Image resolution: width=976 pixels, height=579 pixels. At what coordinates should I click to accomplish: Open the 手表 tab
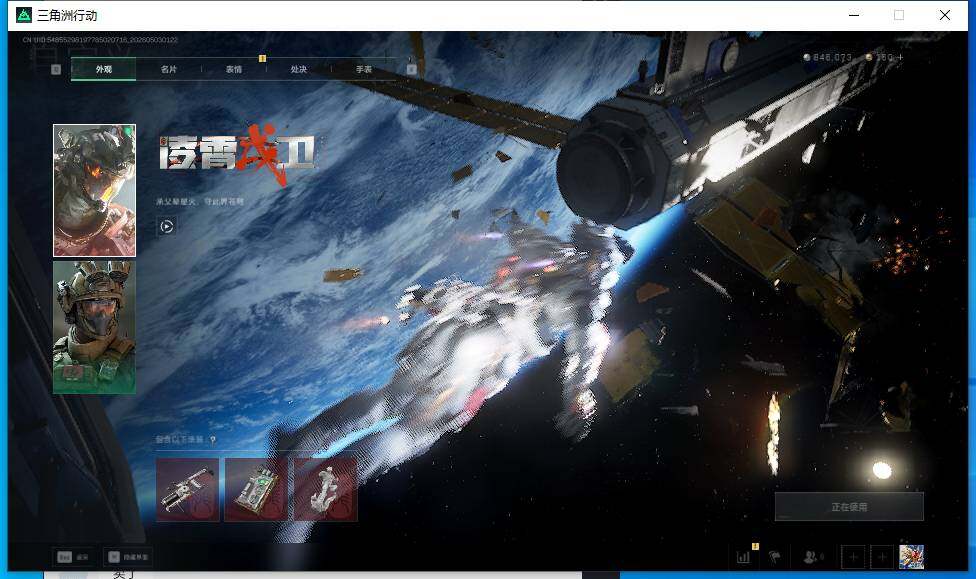364,69
